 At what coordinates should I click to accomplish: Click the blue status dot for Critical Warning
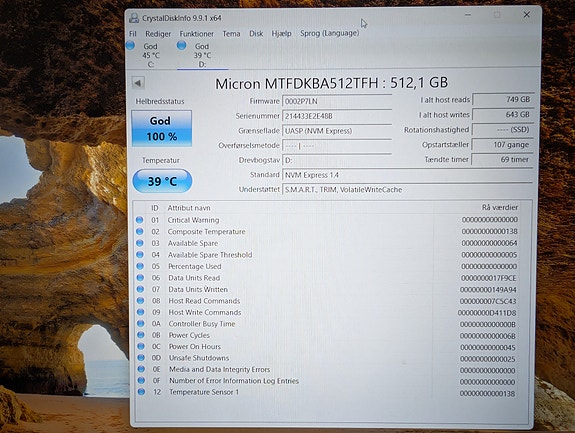pos(139,220)
